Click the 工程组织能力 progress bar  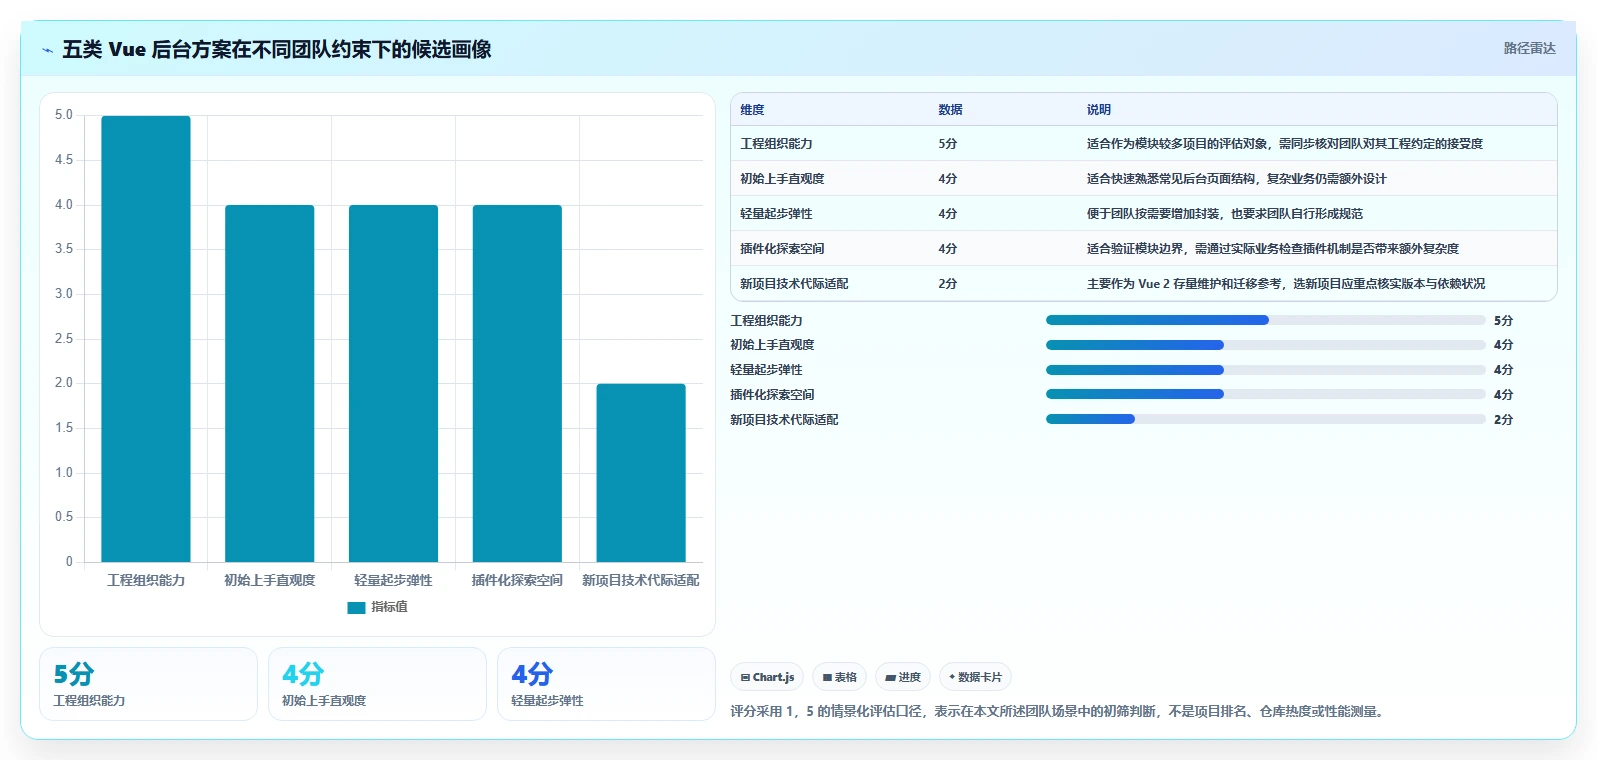pos(1265,320)
